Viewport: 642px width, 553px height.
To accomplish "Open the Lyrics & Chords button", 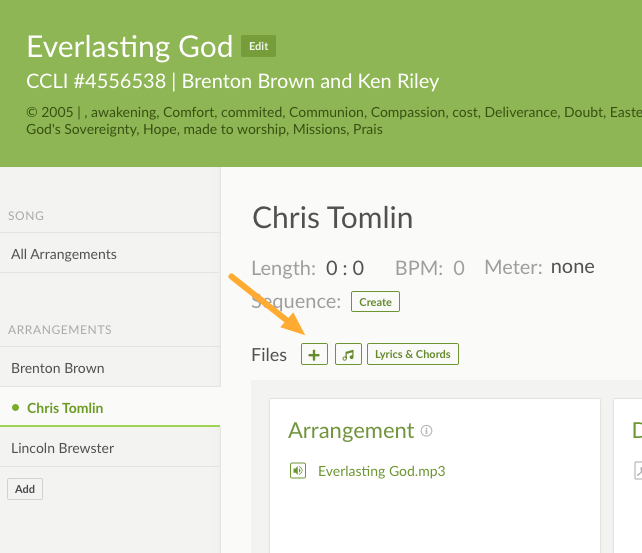I will [x=413, y=354].
